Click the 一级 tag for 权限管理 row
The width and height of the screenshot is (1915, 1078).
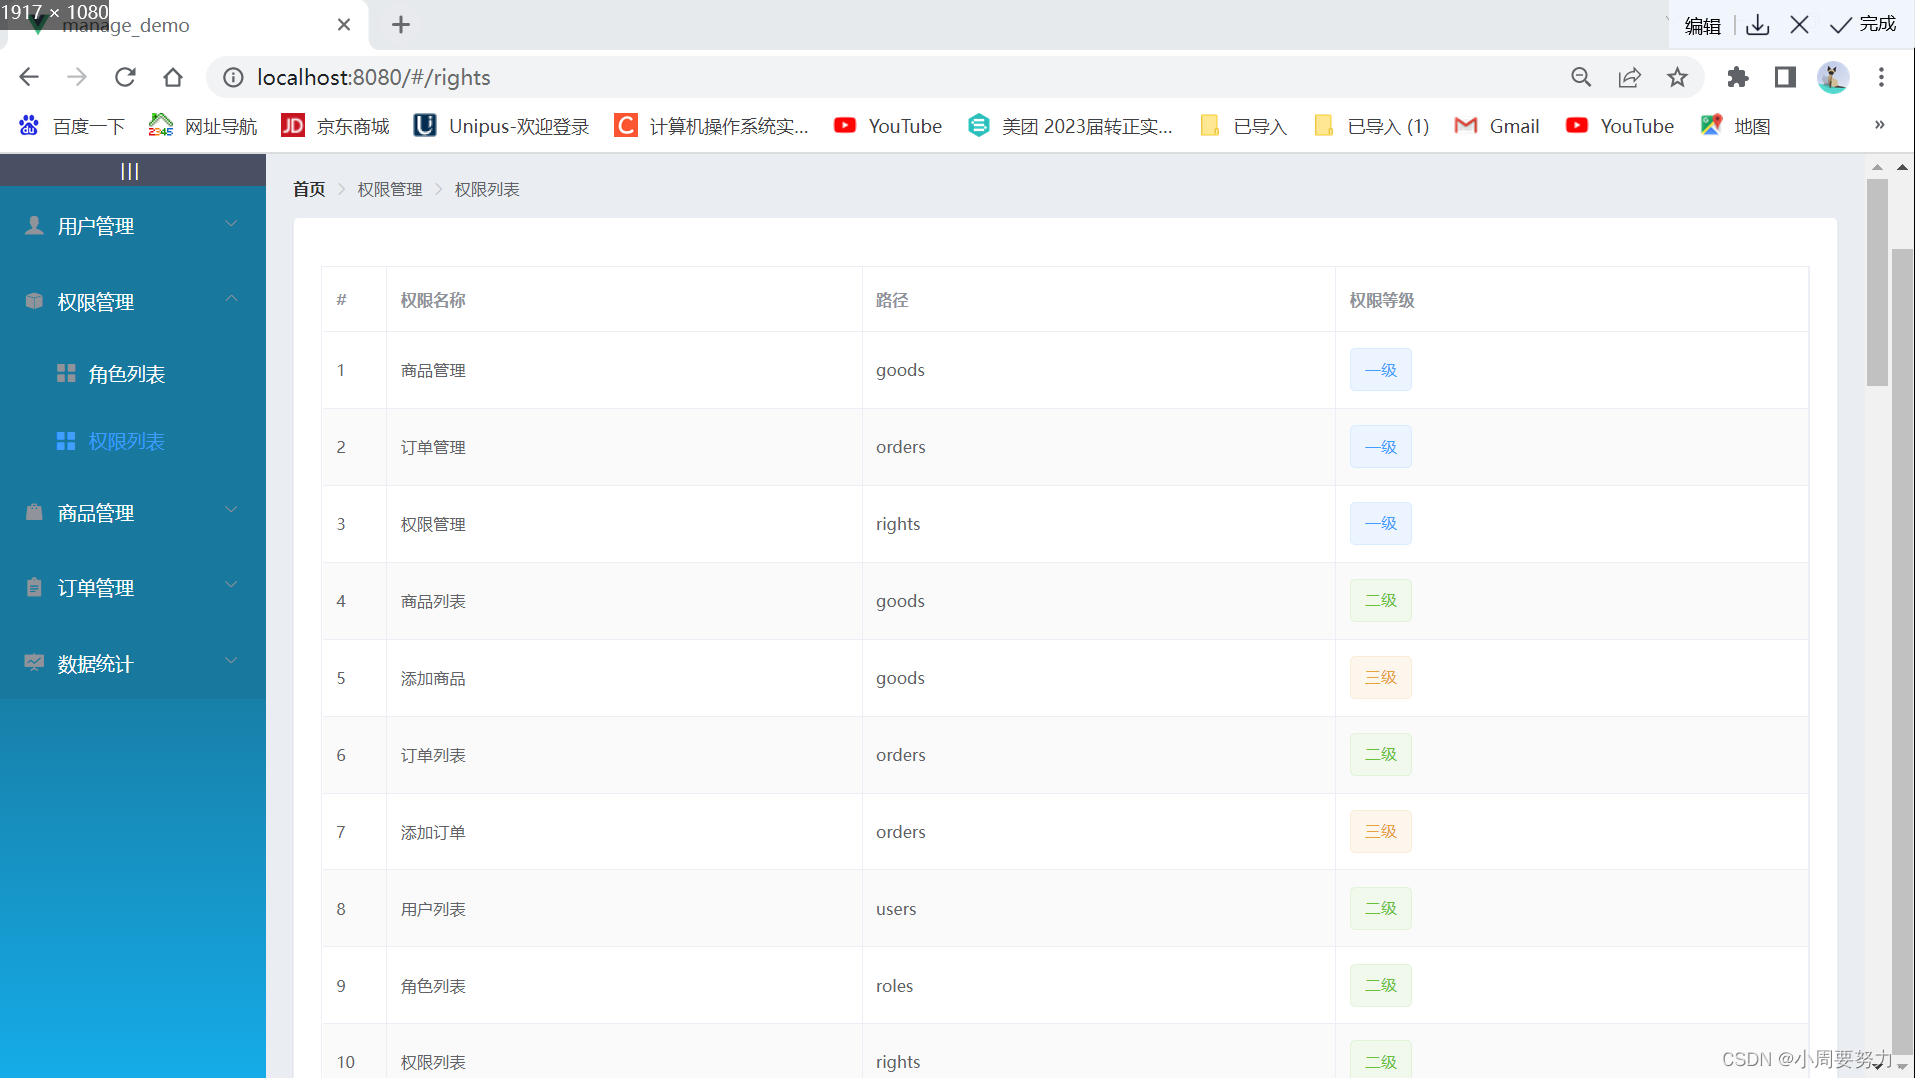(x=1380, y=524)
